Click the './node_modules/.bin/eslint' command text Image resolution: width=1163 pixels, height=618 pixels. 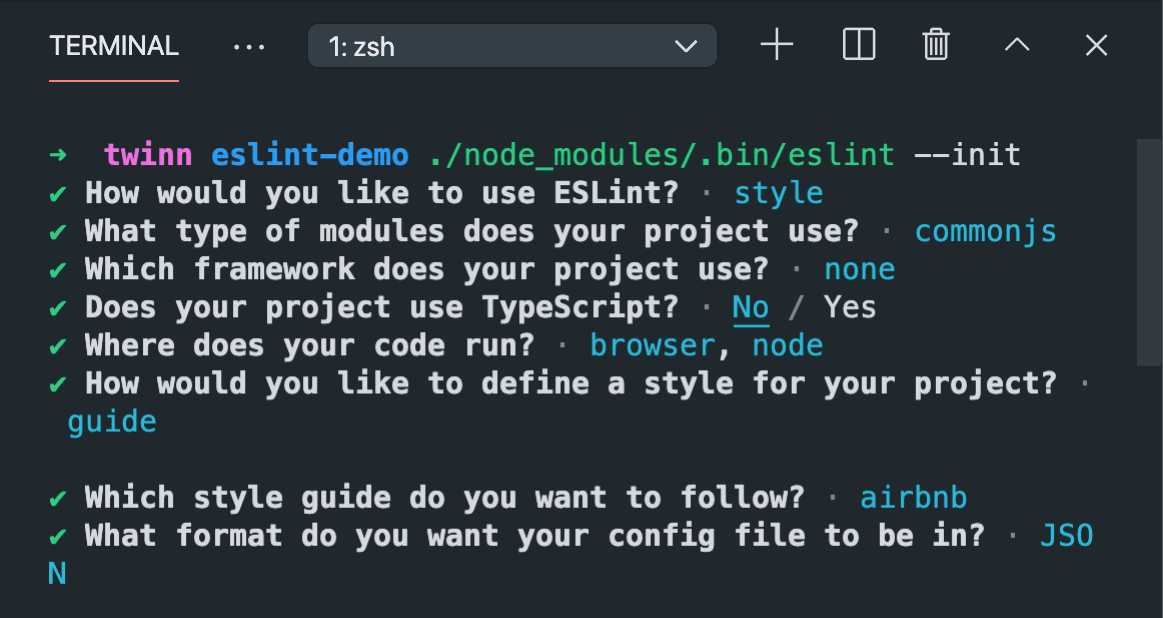(x=662, y=155)
